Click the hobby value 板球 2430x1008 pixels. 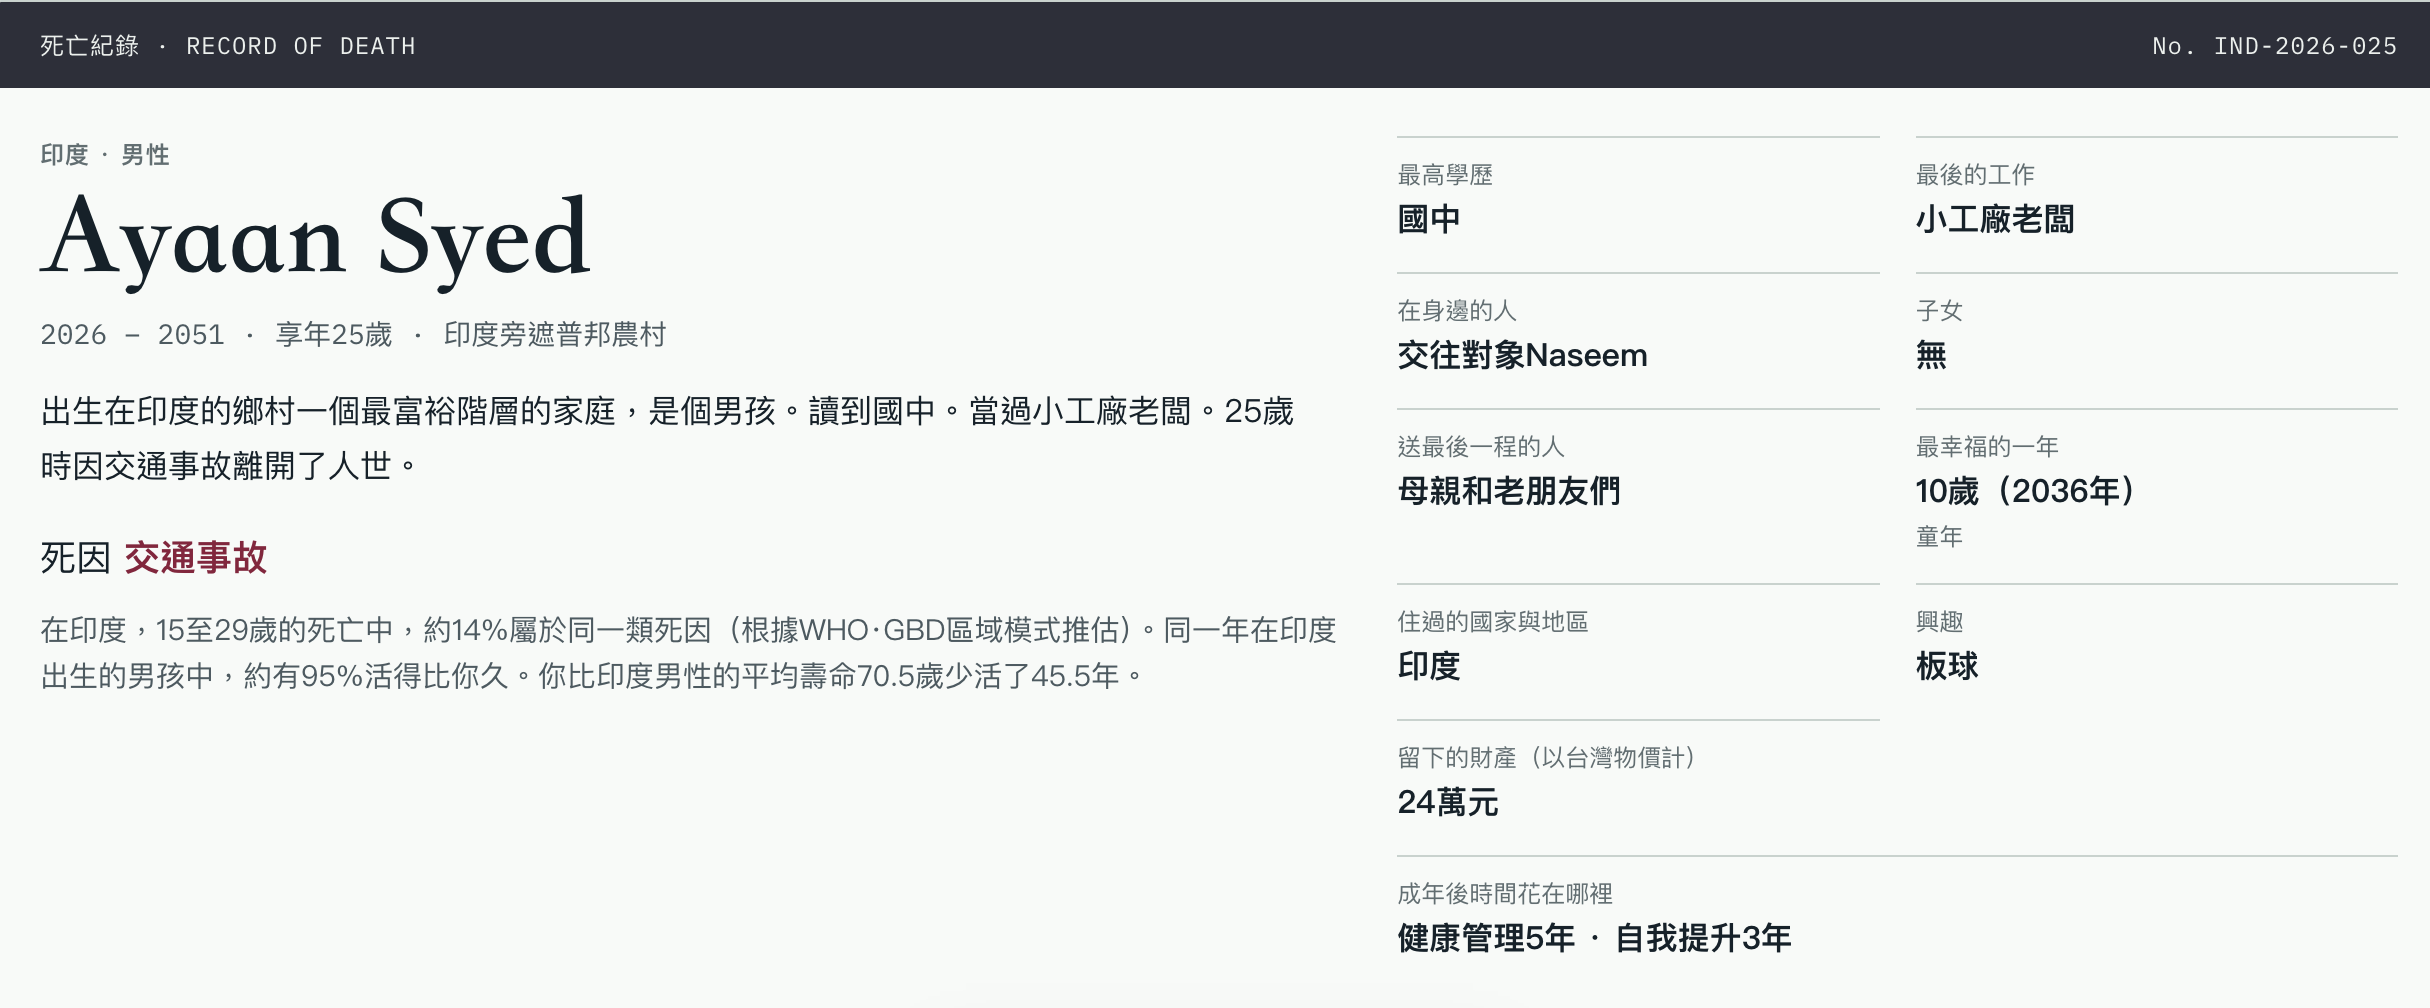1947,666
